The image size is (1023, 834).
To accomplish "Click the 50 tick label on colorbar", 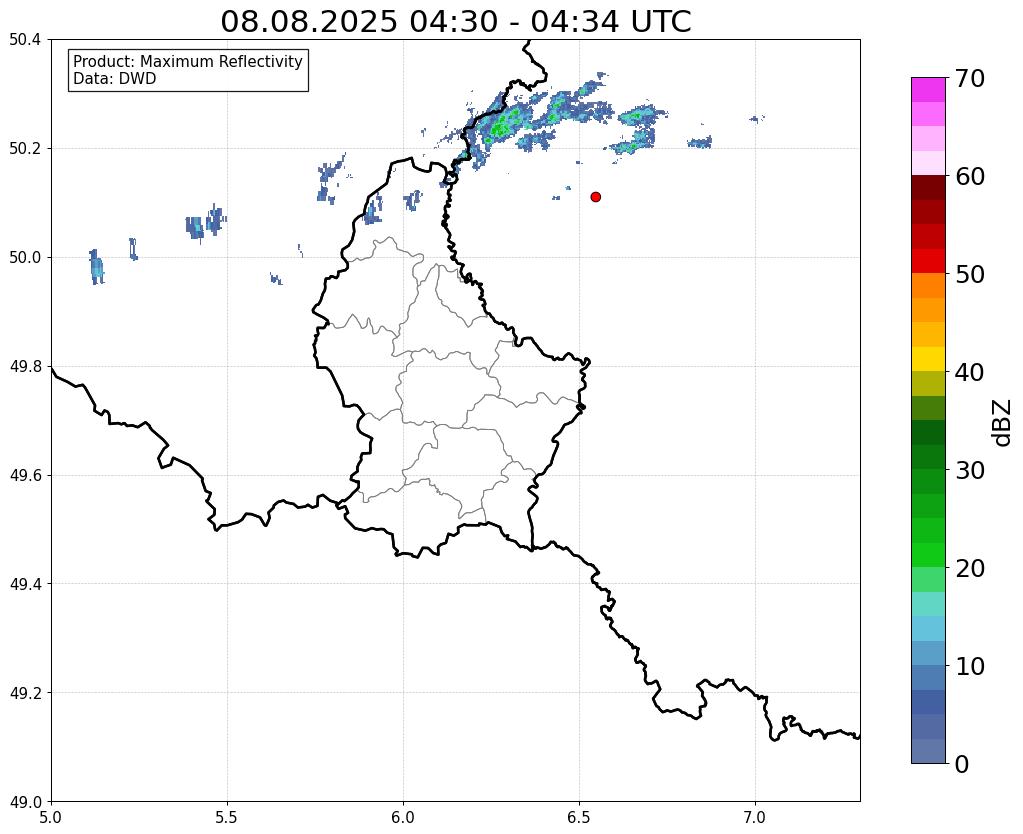I will coord(969,274).
